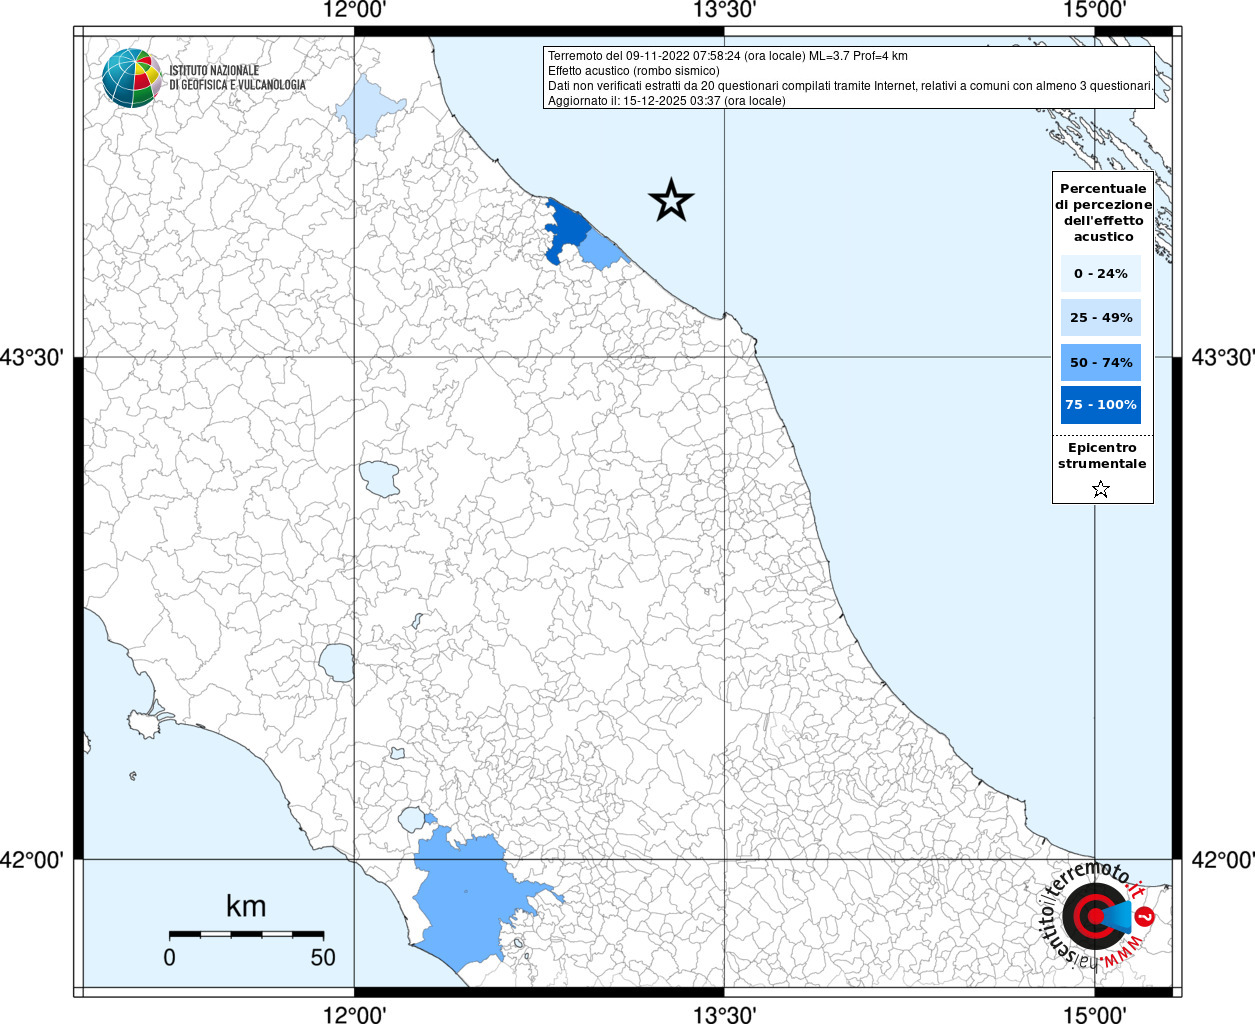Click the top 15°00' longitude label
This screenshot has width=1255, height=1024.
1094,11
